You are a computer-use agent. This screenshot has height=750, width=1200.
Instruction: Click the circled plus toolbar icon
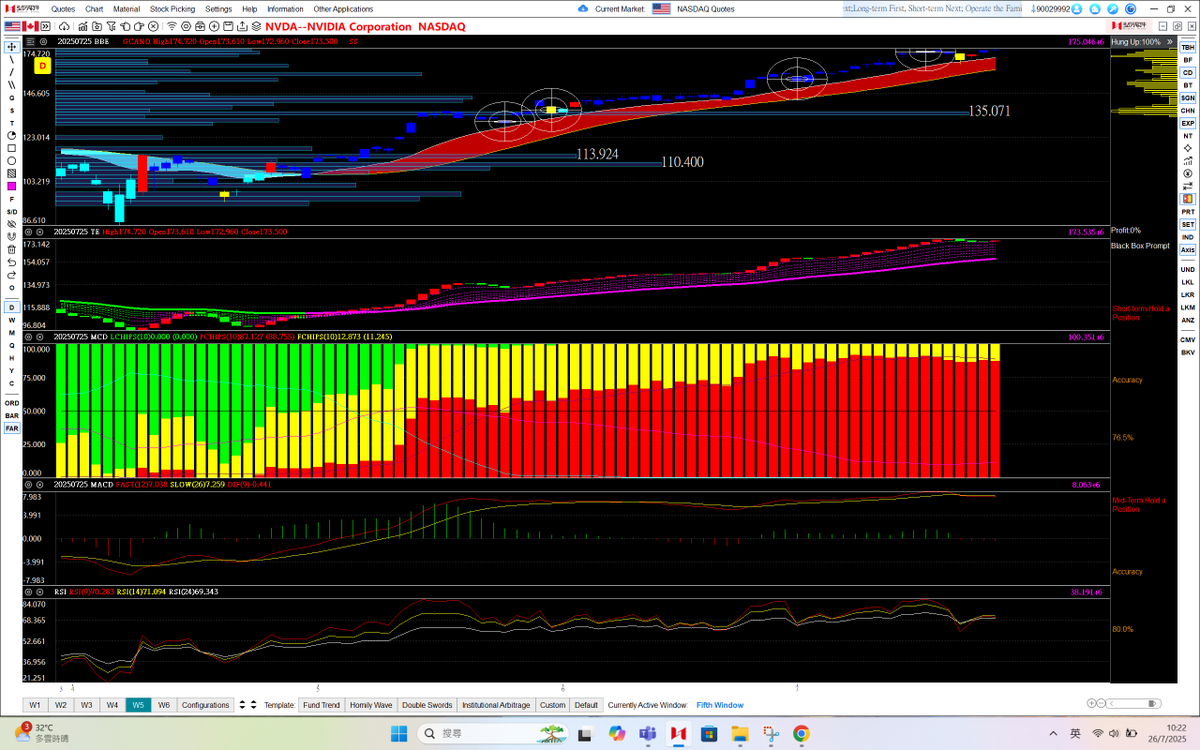click(214, 26)
